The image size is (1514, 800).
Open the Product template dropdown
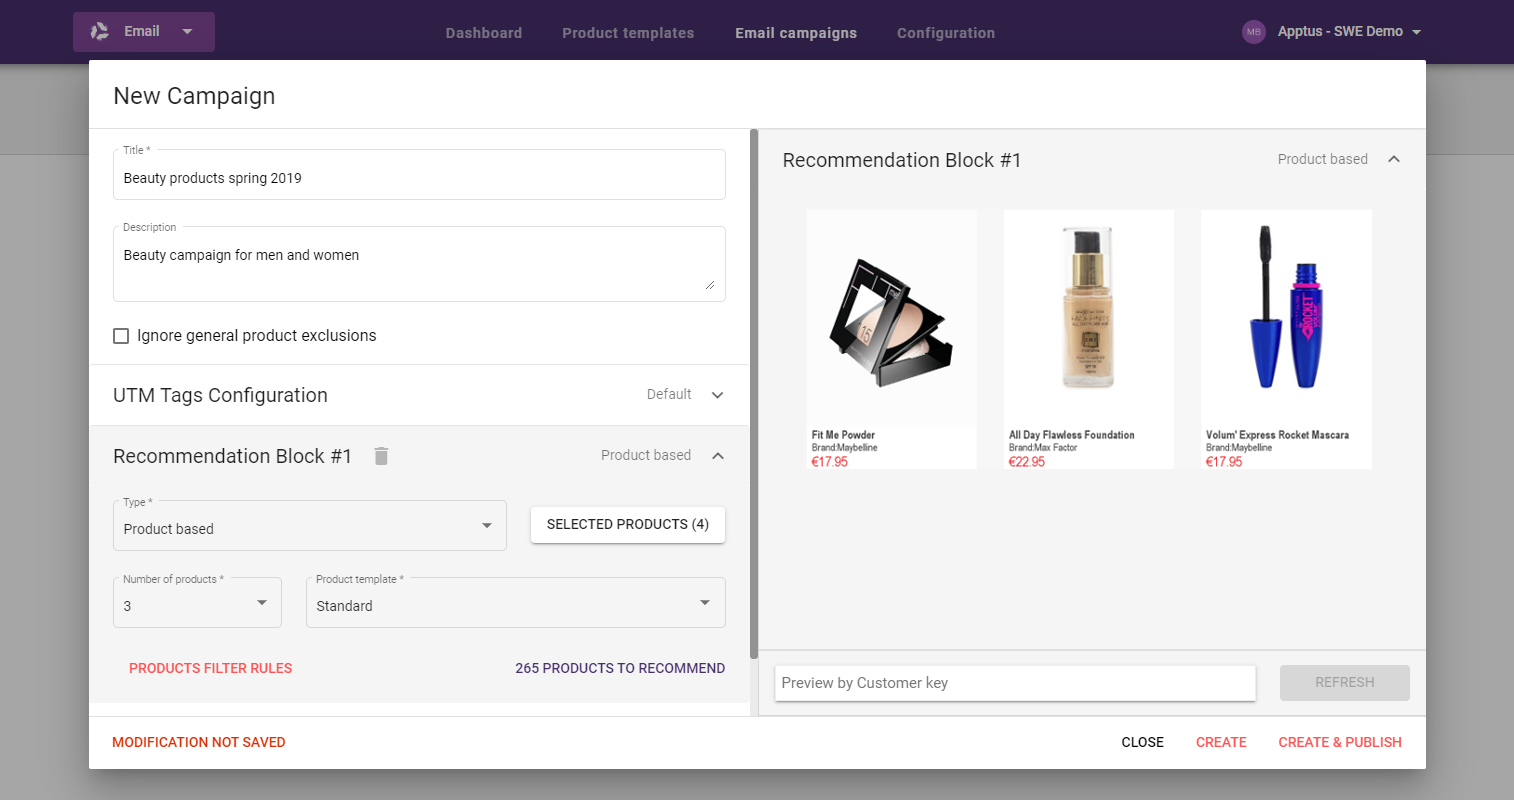[516, 603]
